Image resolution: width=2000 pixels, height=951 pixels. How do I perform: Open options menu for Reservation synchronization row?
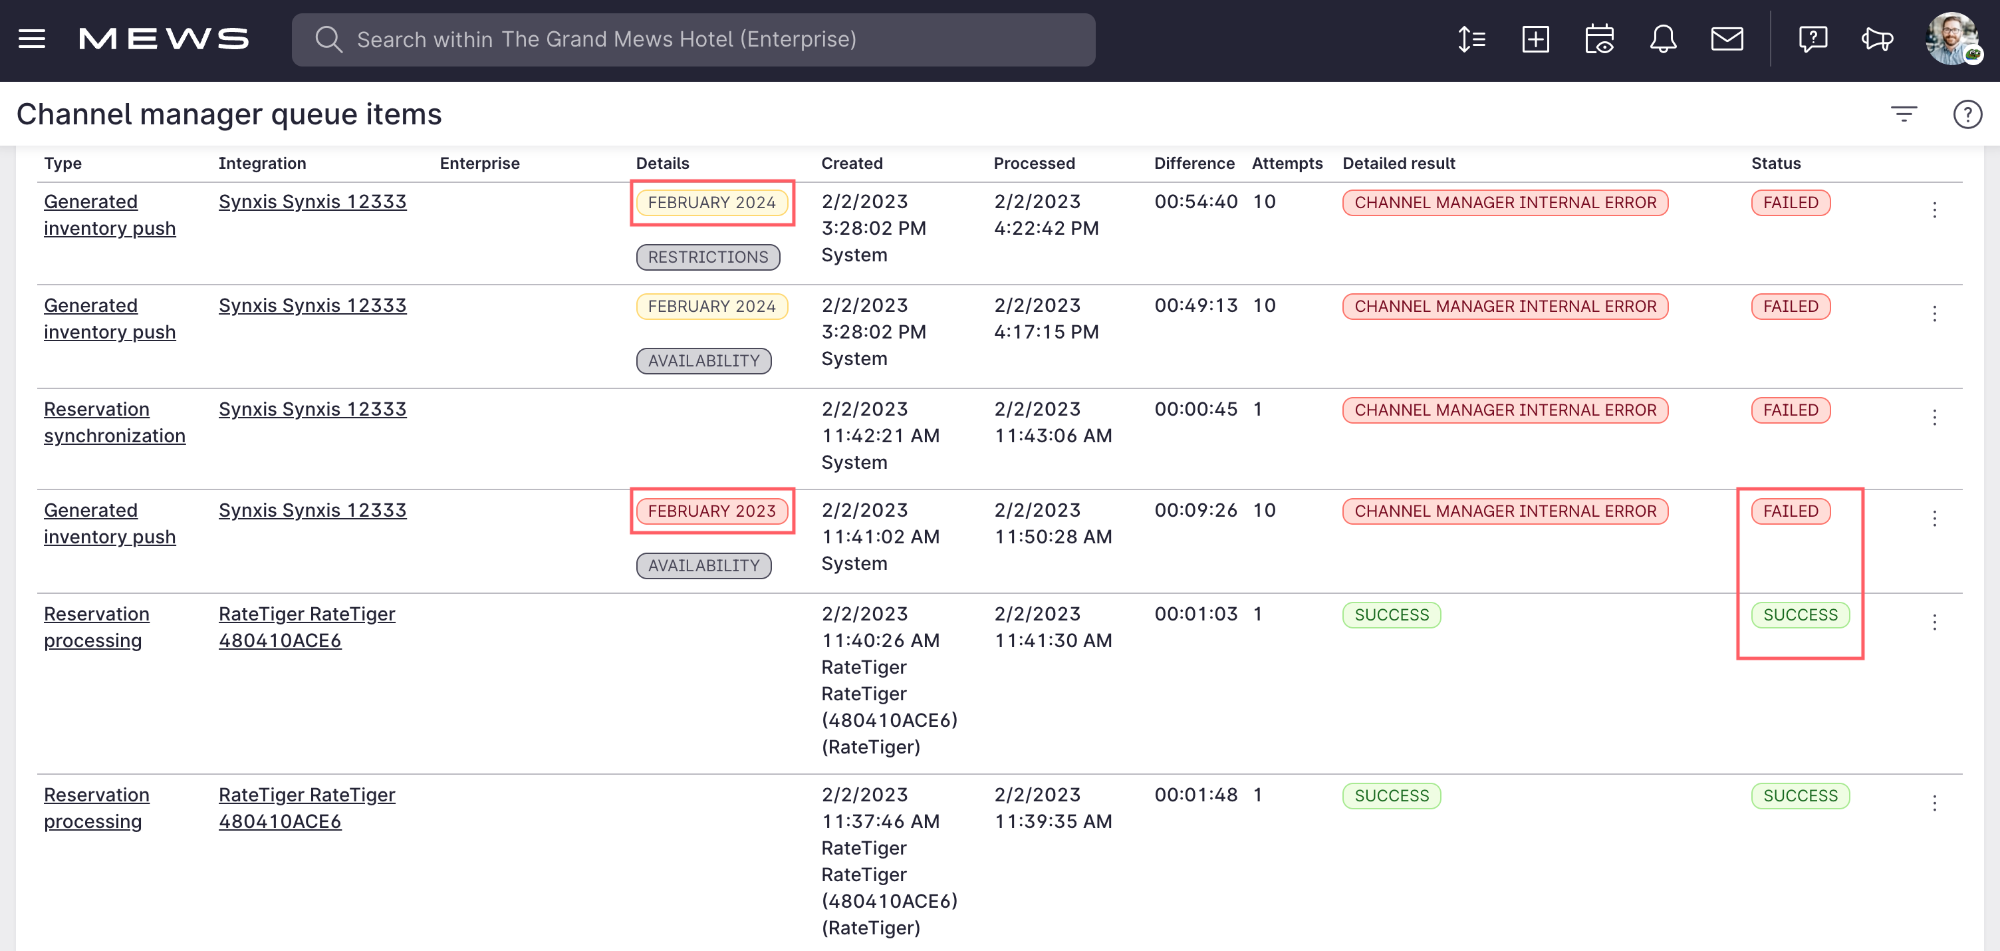[1934, 418]
